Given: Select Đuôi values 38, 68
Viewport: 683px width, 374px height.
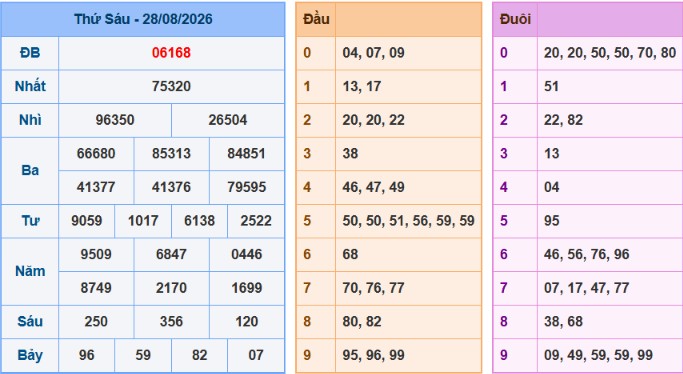Looking at the screenshot, I should 563,321.
